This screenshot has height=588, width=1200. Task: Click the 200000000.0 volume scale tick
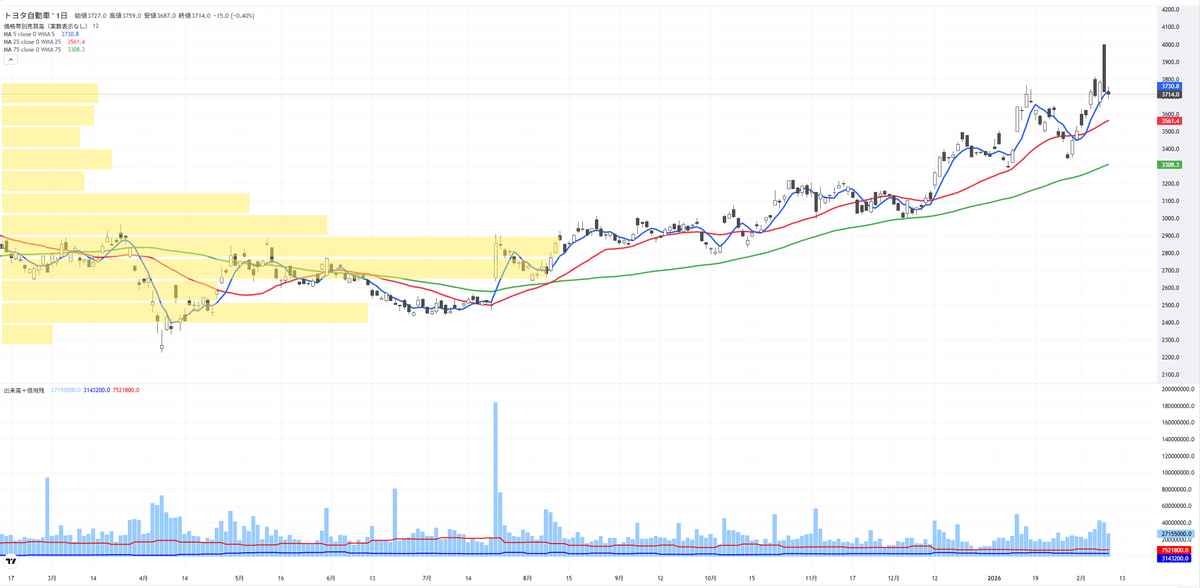[x=1177, y=389]
